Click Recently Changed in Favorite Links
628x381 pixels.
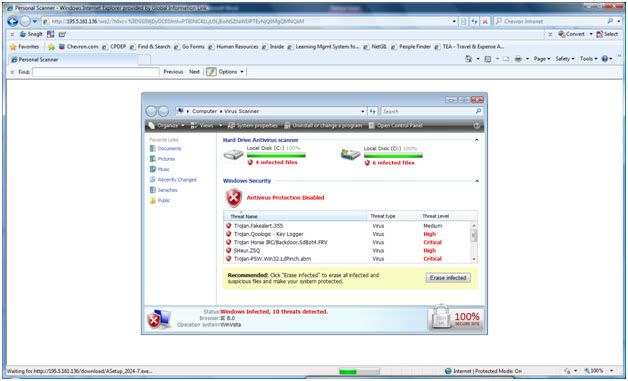click(x=173, y=179)
